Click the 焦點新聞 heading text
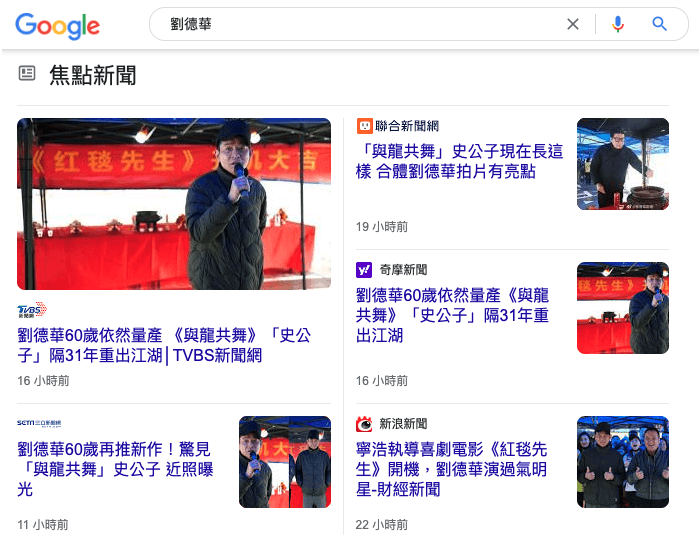700x554 pixels. [x=93, y=75]
